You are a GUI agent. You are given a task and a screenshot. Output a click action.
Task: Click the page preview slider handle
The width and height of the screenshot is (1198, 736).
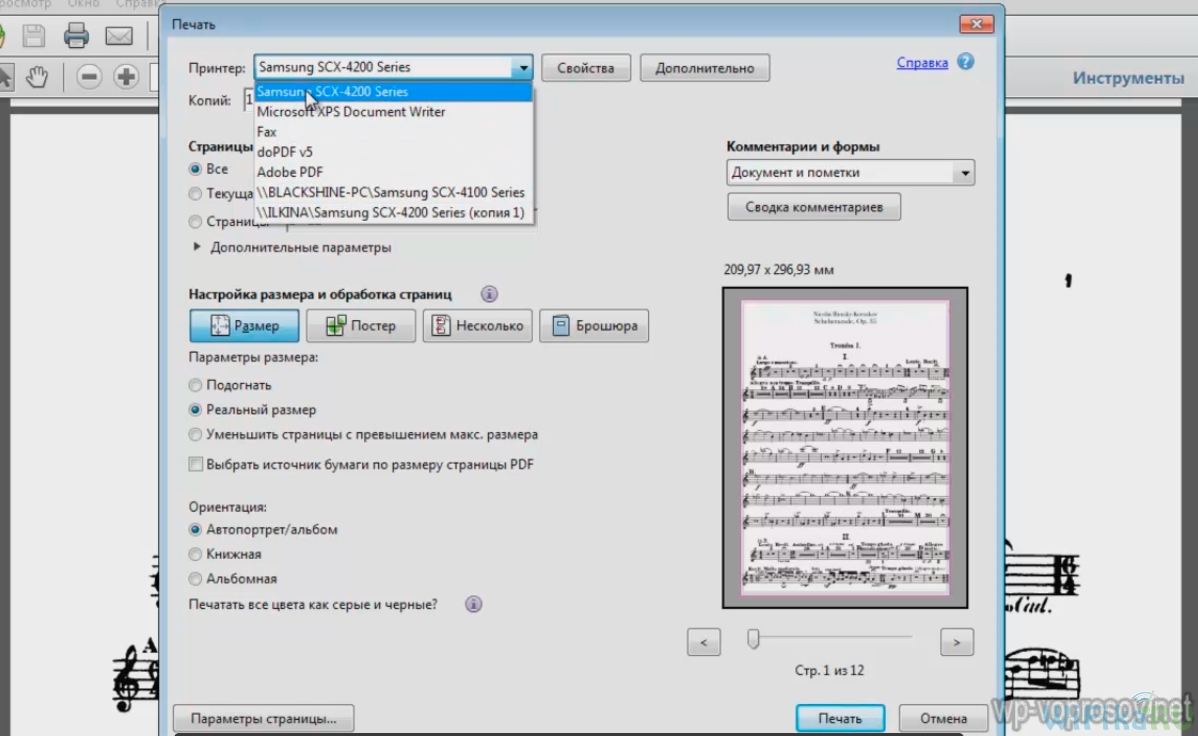[x=753, y=639]
